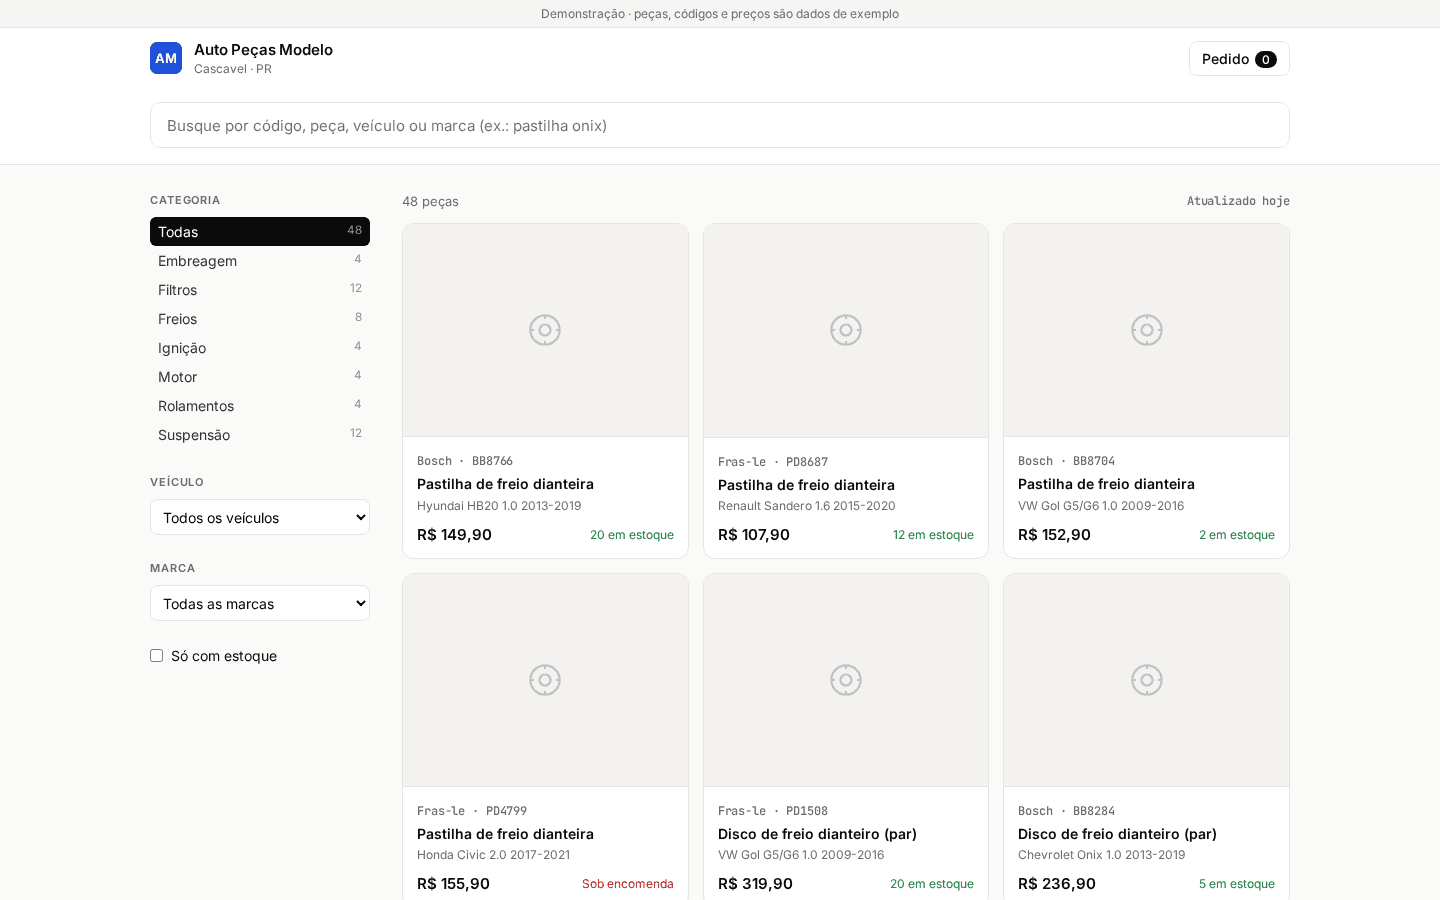Filter parts by Motor category

(260, 376)
